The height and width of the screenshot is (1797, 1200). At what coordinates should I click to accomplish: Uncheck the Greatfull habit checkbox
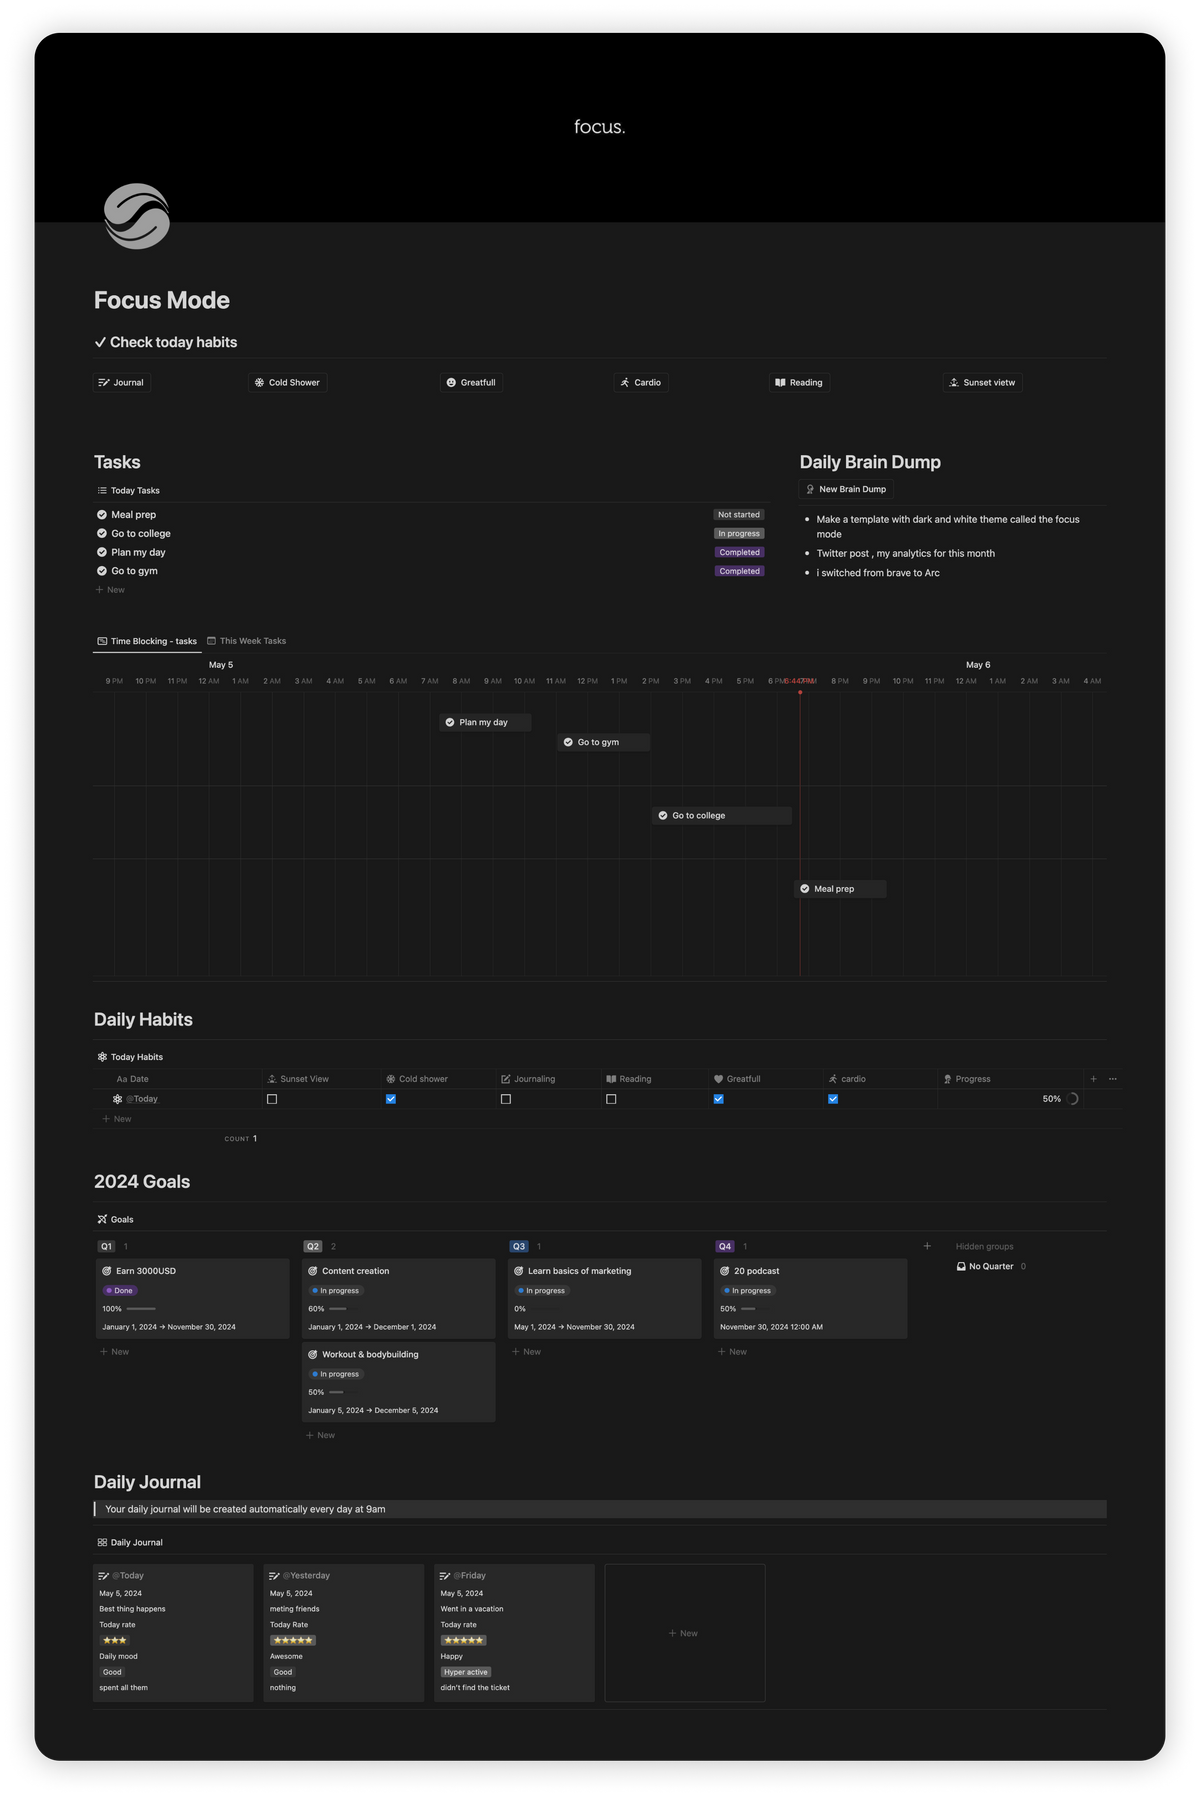pos(718,1099)
